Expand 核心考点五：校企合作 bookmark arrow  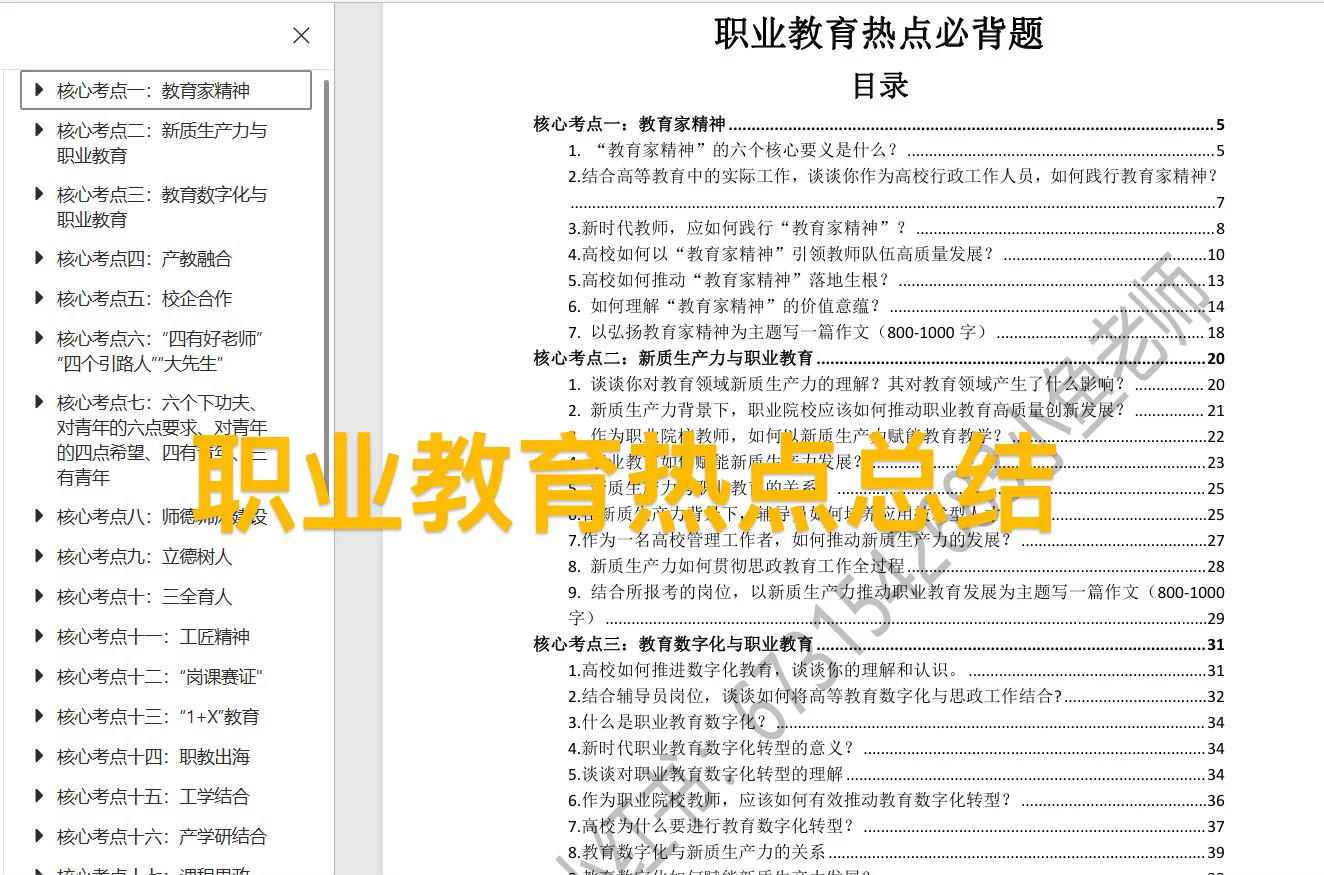[x=39, y=298]
